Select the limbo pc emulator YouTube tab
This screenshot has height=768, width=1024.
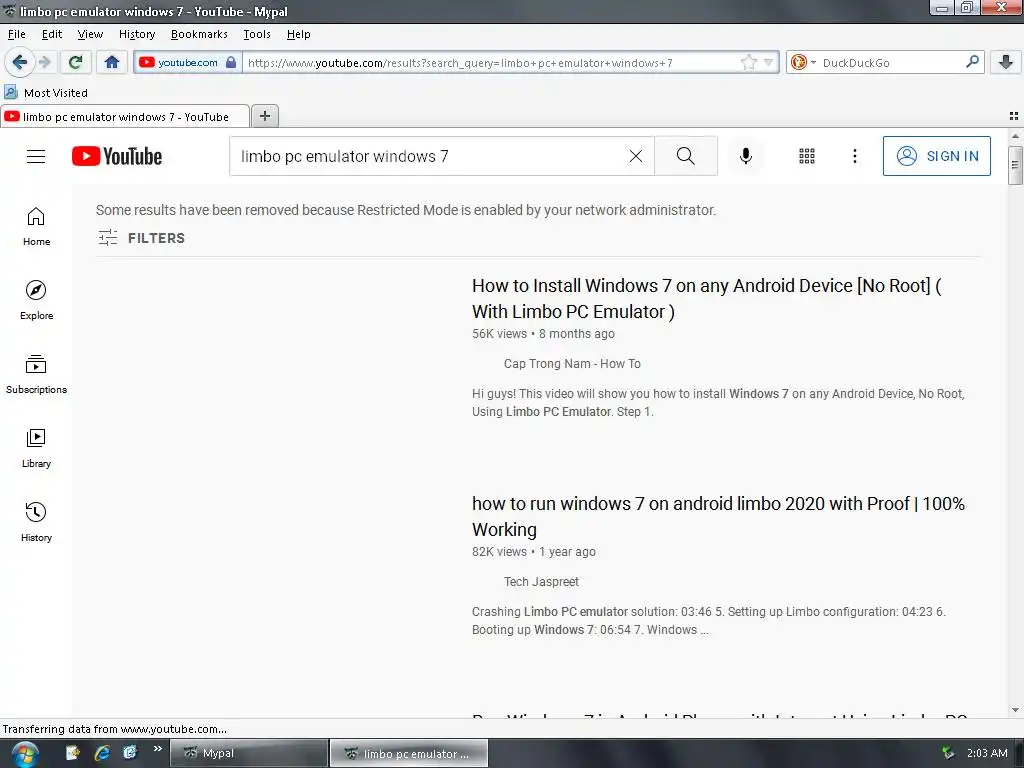point(125,117)
